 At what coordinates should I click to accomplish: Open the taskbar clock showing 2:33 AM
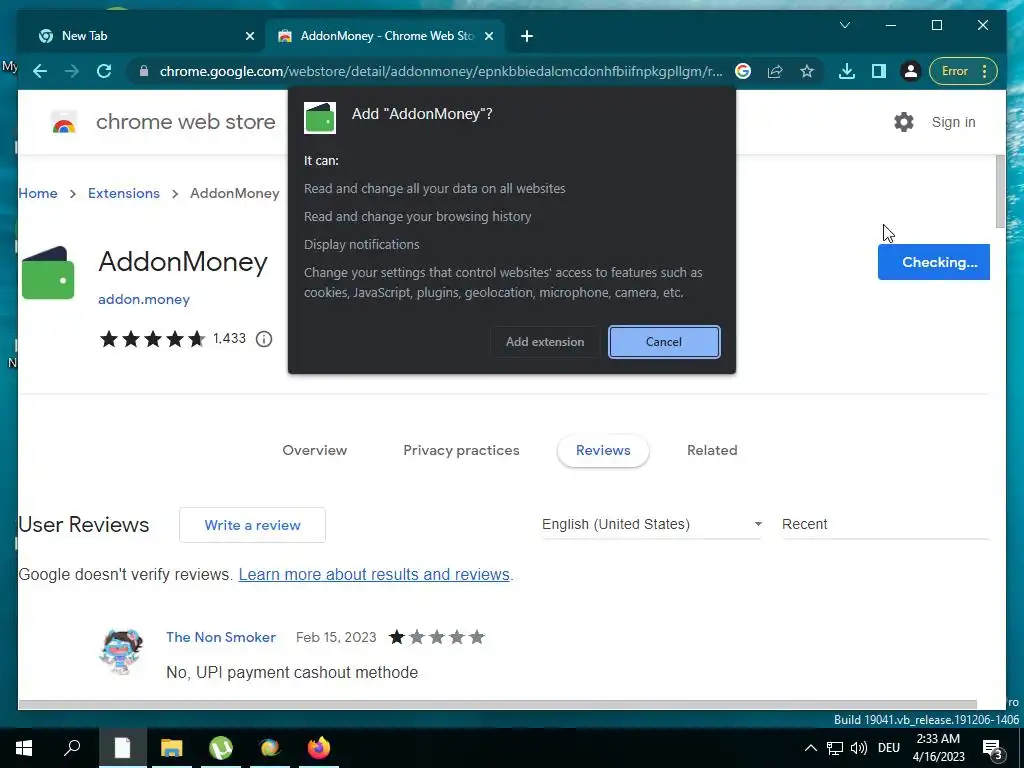click(938, 748)
